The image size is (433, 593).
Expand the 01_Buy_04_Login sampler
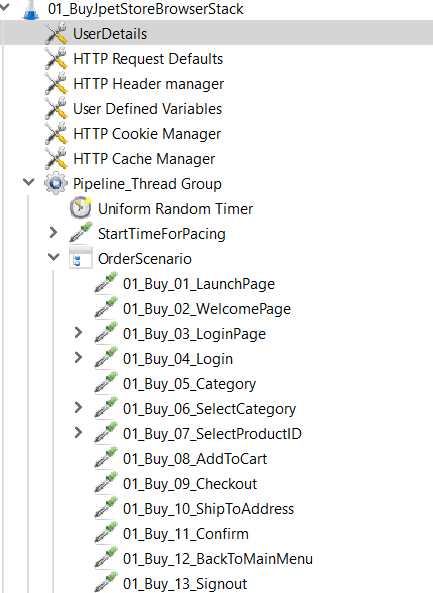coord(78,357)
